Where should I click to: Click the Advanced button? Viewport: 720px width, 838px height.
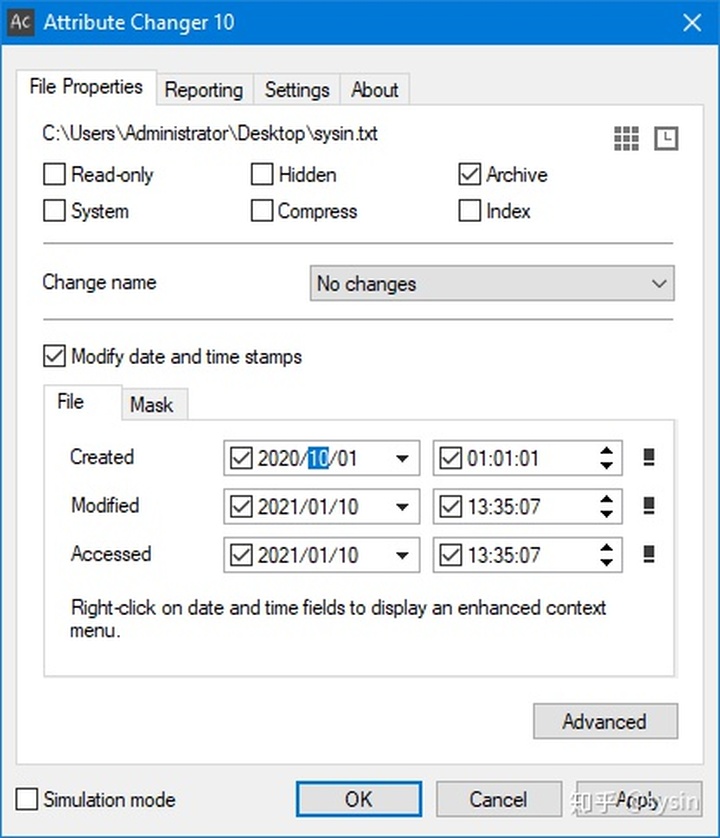(x=605, y=721)
